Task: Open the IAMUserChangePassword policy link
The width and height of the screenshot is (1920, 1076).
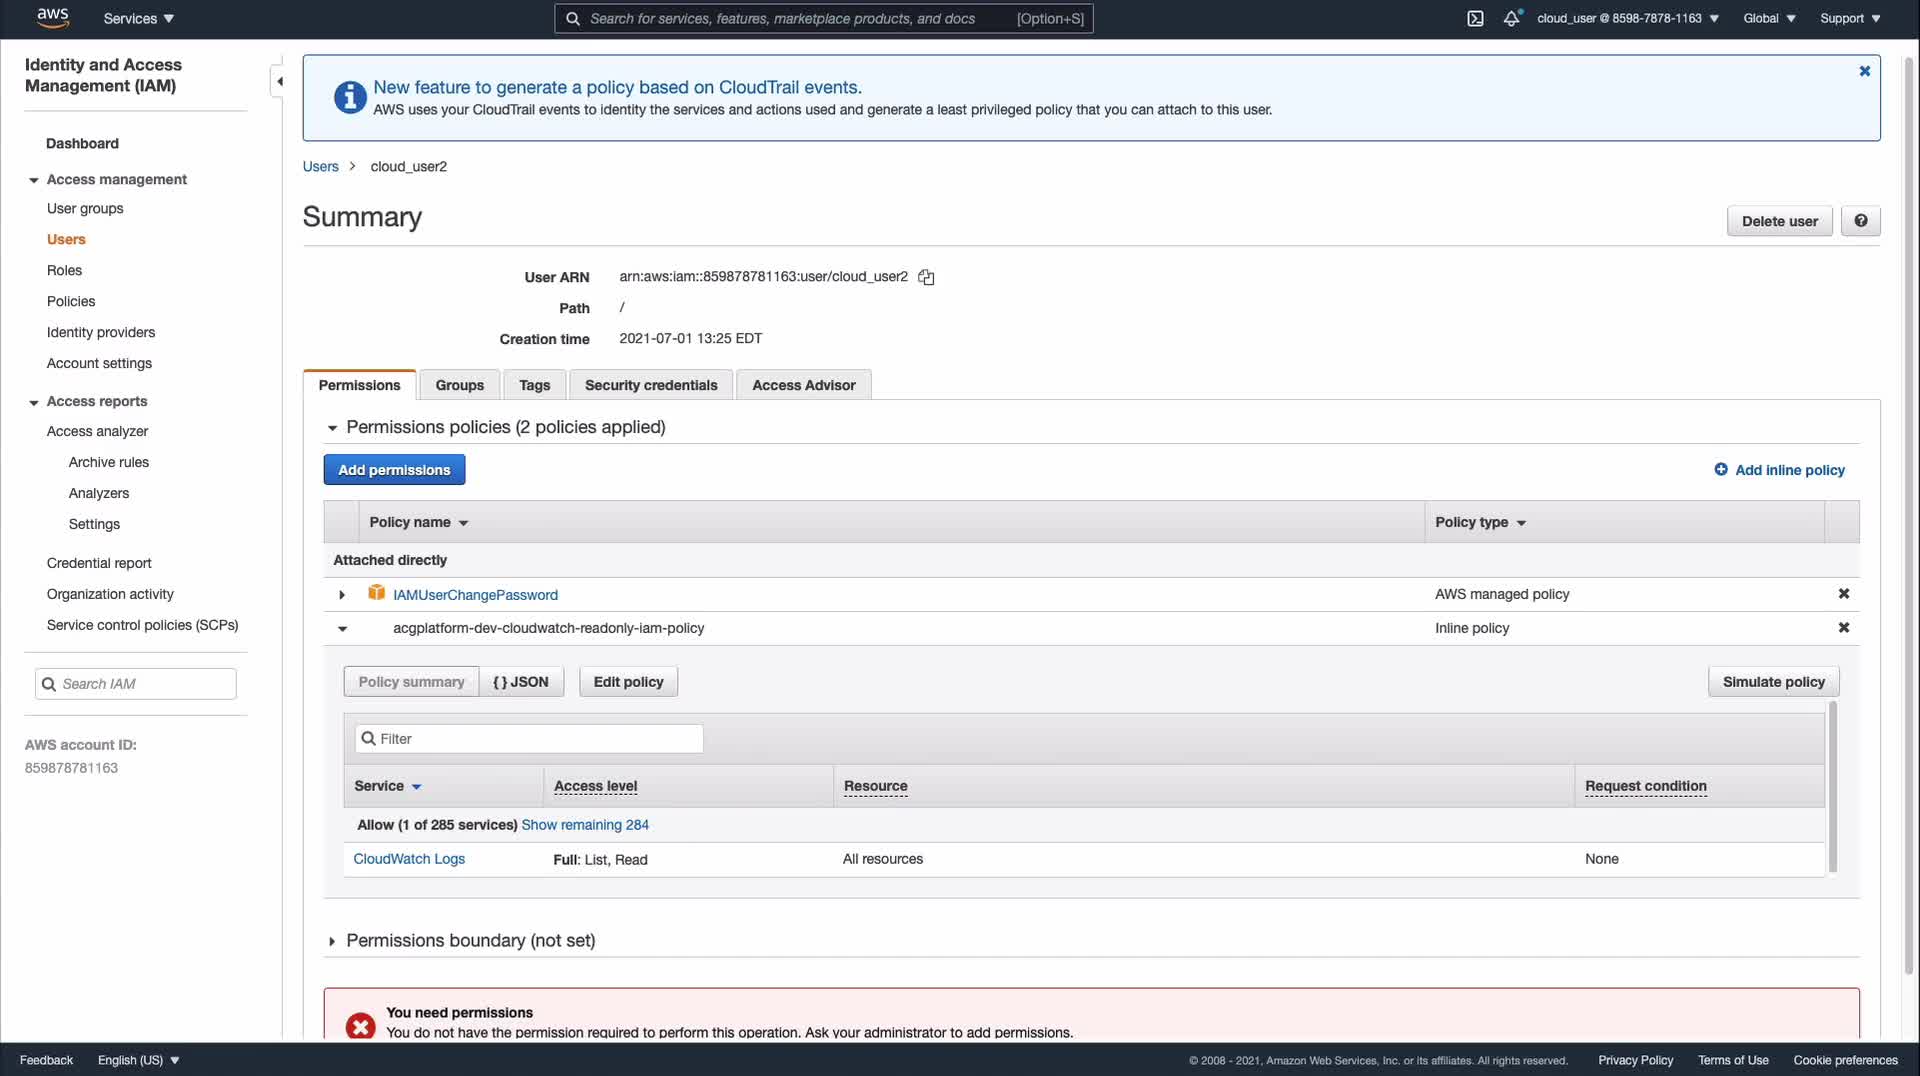Action: point(475,595)
